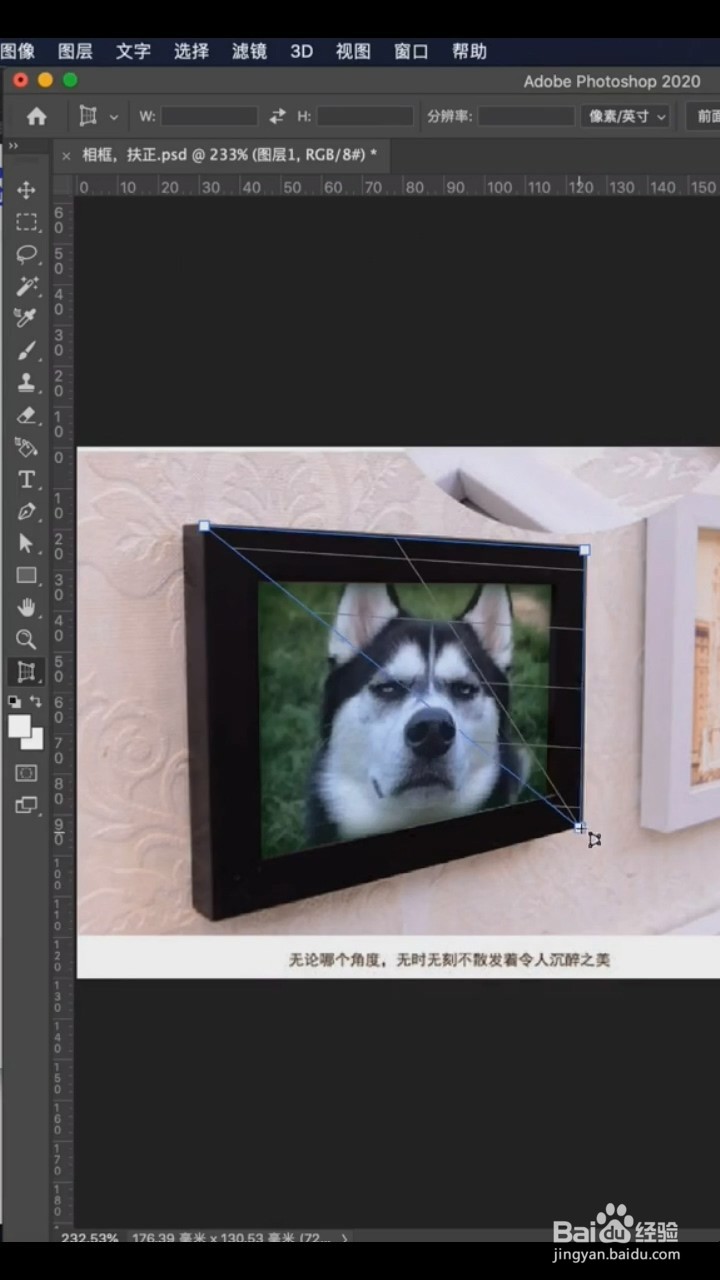Expand the toolbar using the double-arrow

(14, 146)
